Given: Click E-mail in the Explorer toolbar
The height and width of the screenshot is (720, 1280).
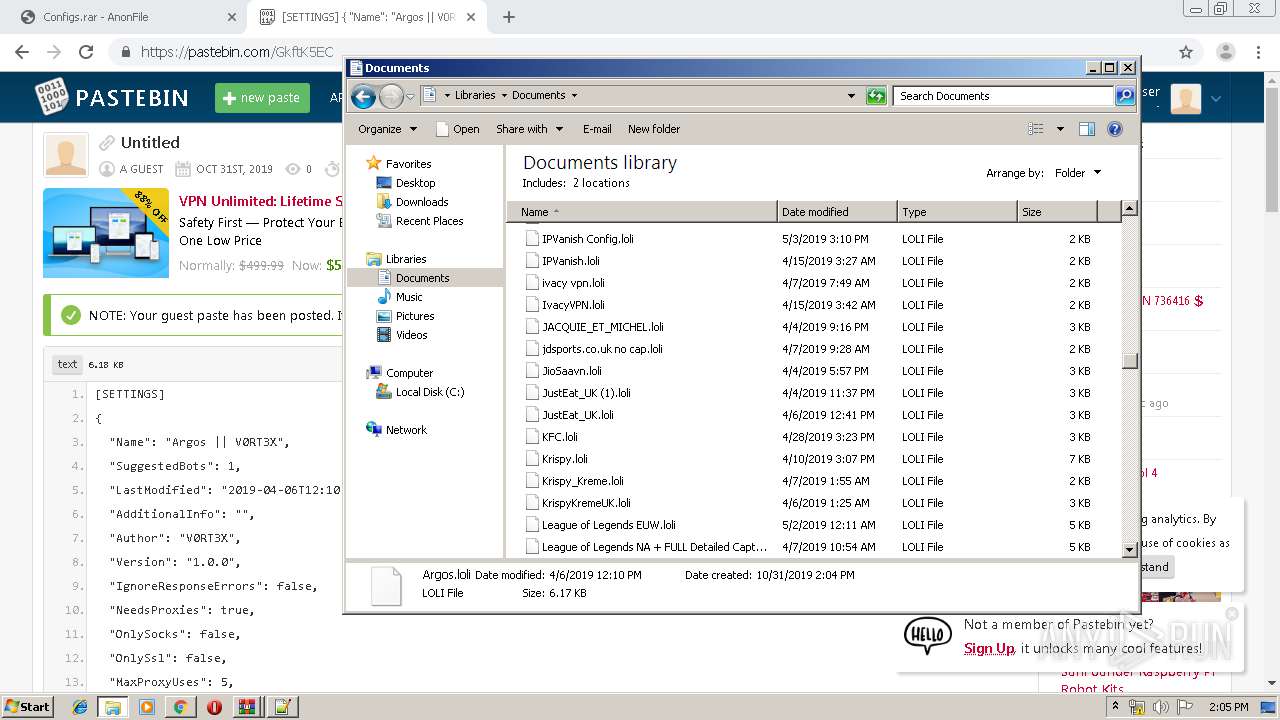Looking at the screenshot, I should coord(597,129).
